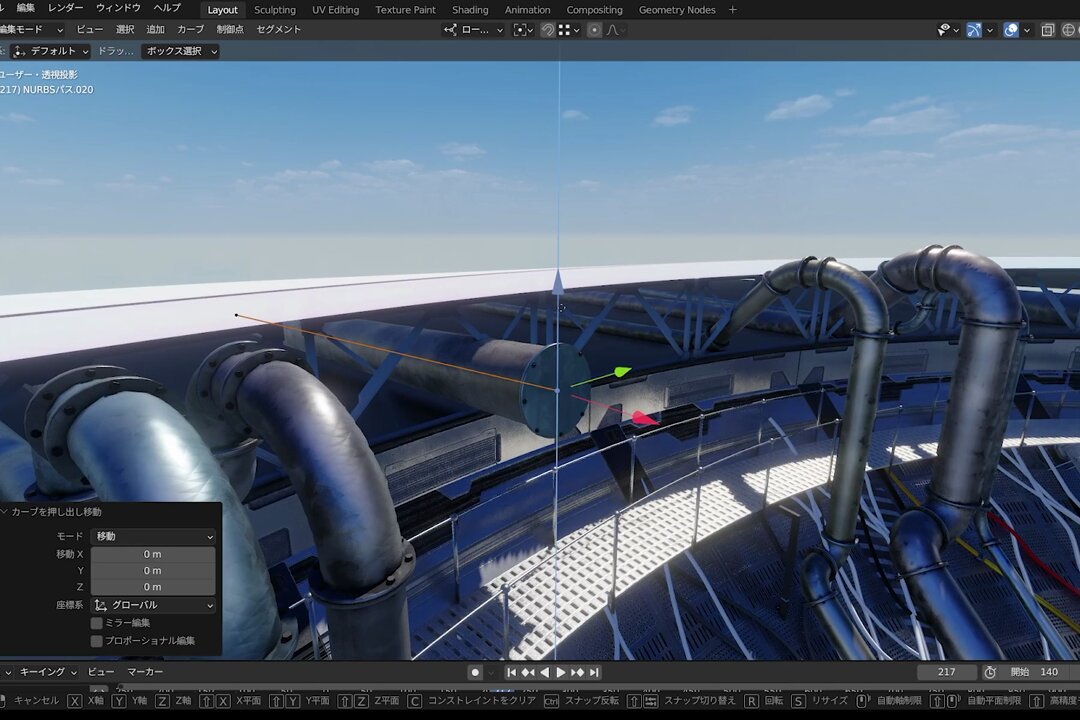
Task: Enable the ミラー編集 checkbox
Action: 97,623
